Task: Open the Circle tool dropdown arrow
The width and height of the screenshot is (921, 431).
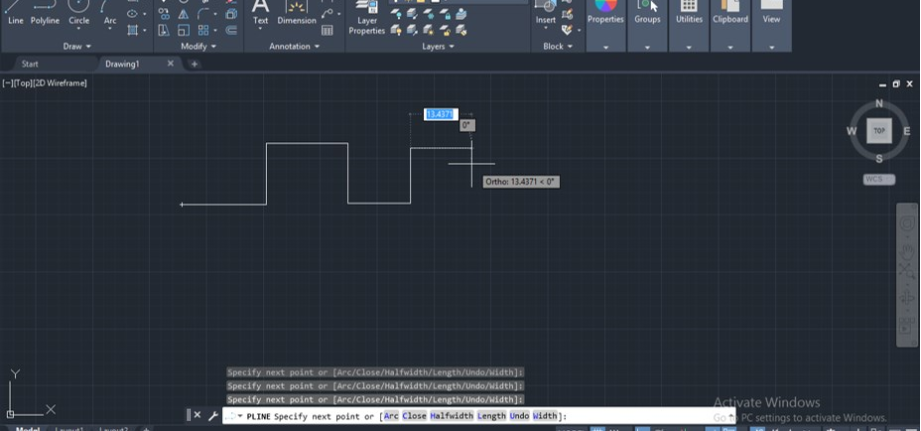Action: pos(79,28)
